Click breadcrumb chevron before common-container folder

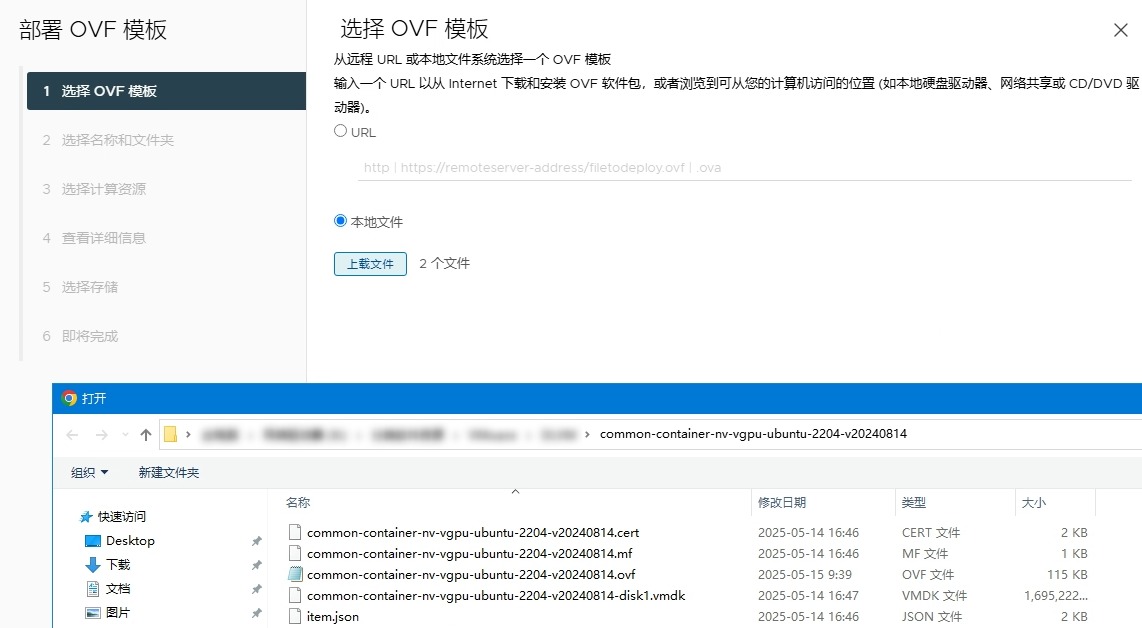(x=588, y=435)
